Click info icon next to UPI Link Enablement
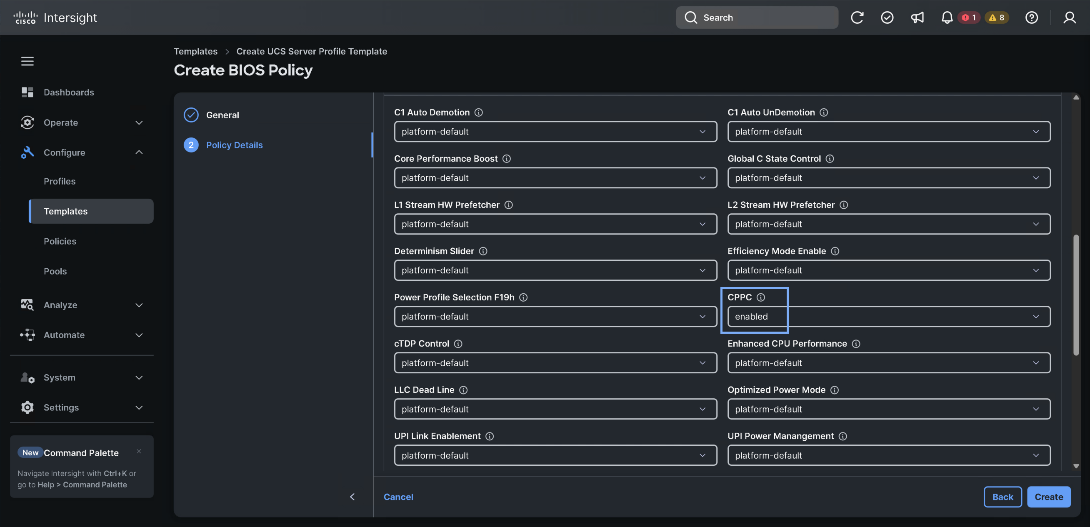 click(x=489, y=437)
